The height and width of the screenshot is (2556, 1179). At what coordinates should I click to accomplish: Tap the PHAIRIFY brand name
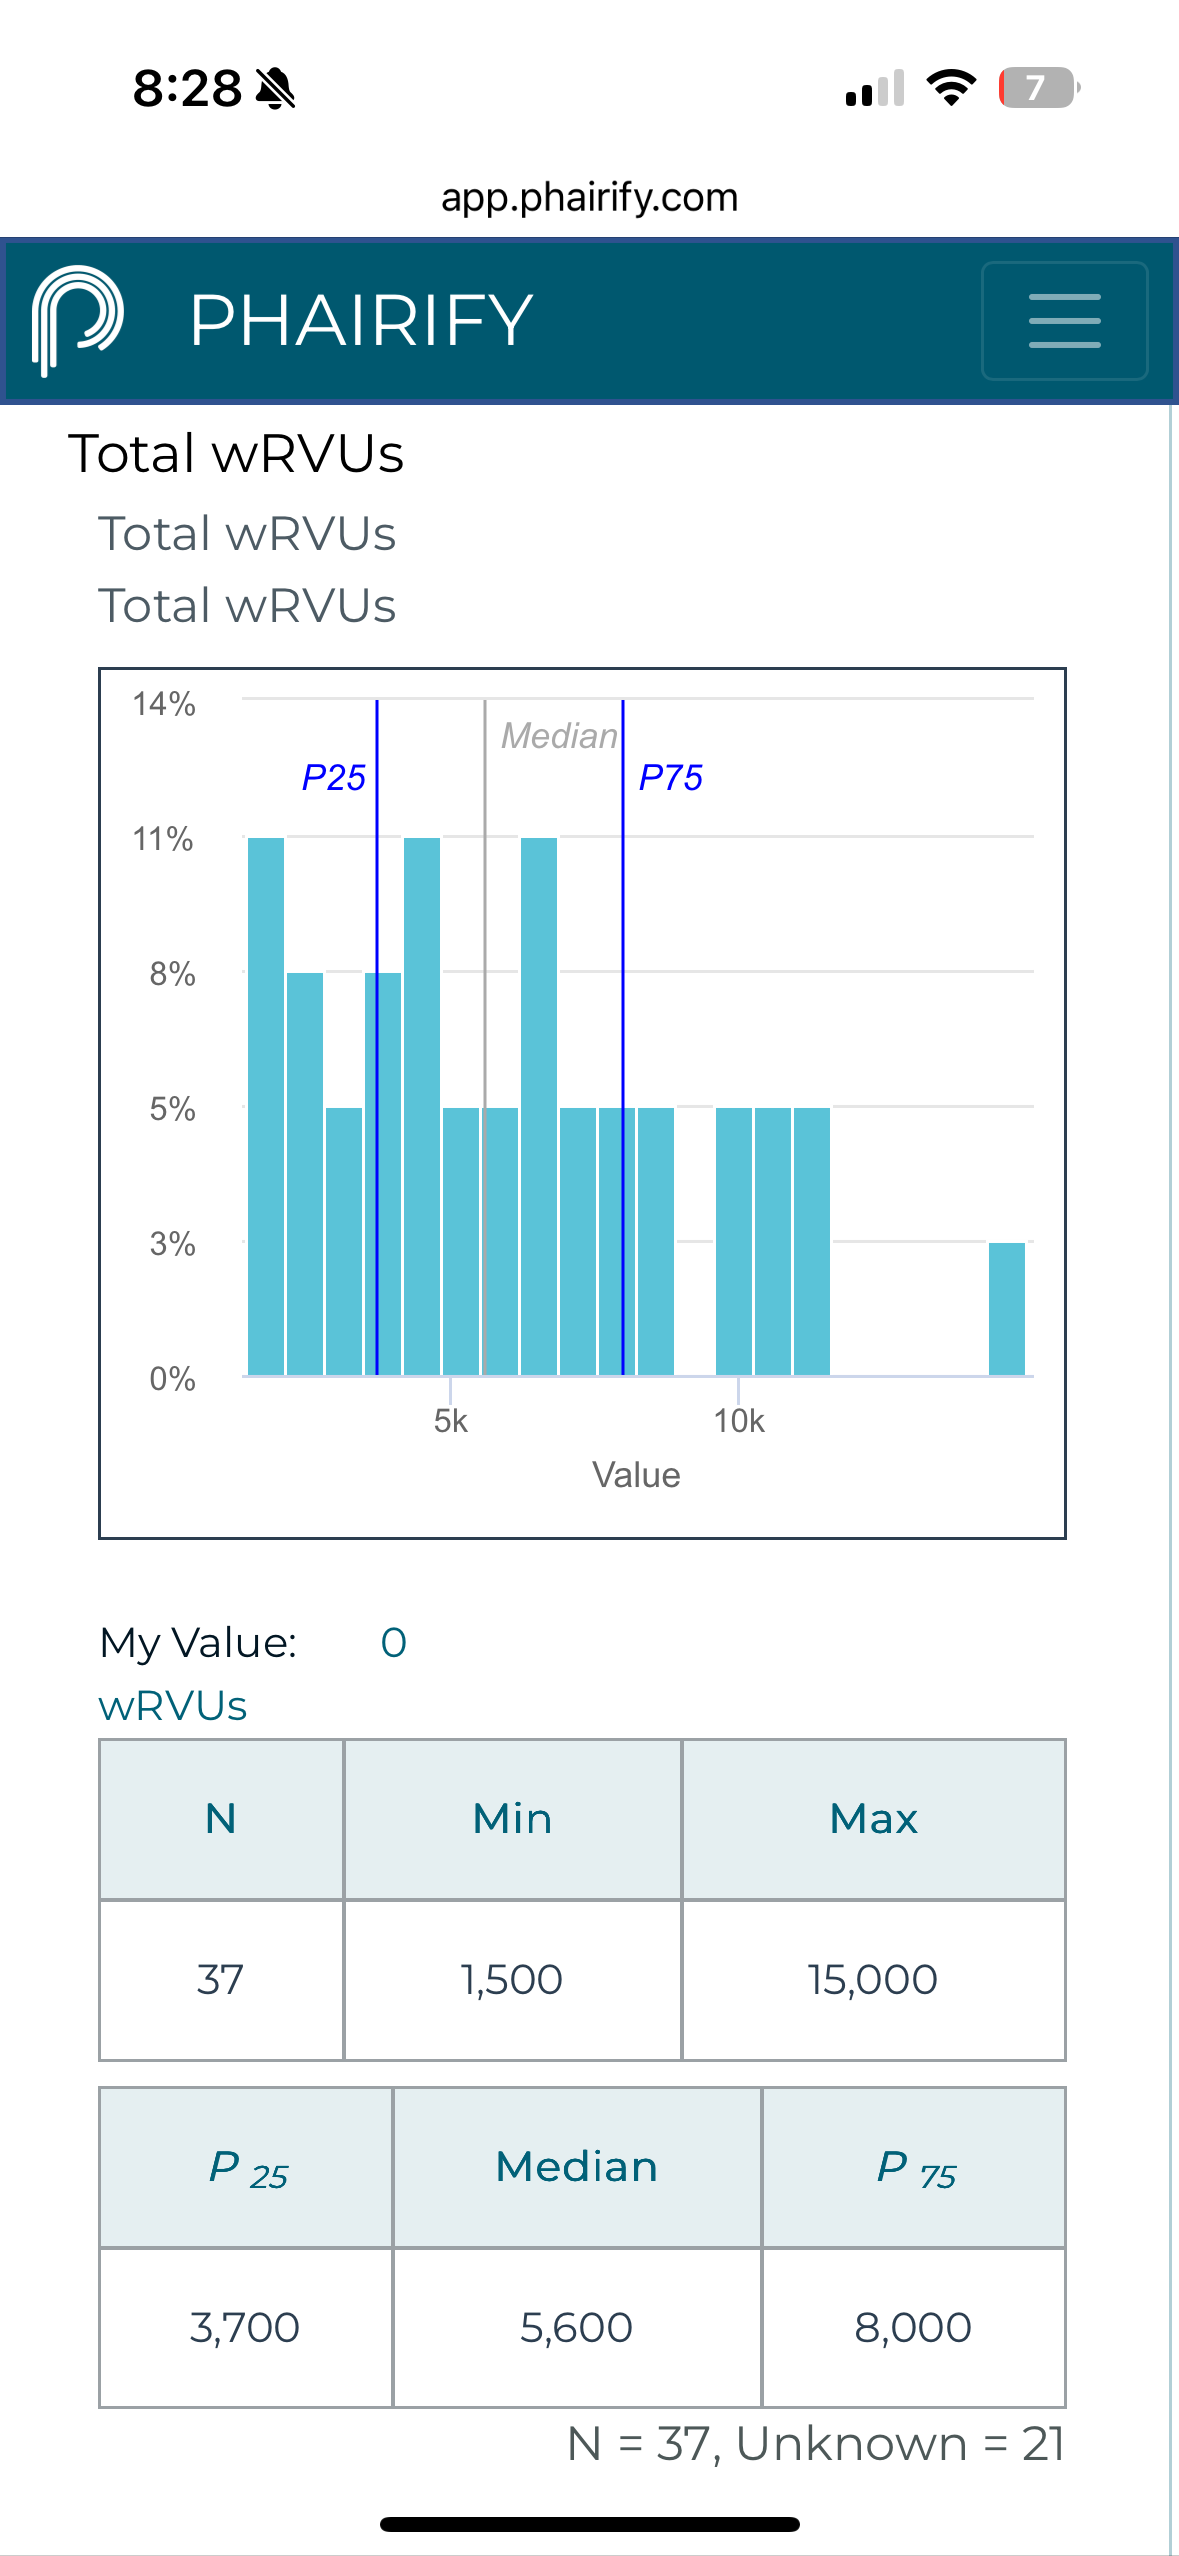tap(361, 321)
